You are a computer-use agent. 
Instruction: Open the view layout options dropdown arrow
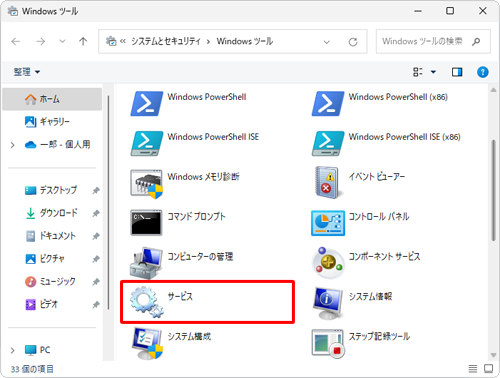point(433,72)
